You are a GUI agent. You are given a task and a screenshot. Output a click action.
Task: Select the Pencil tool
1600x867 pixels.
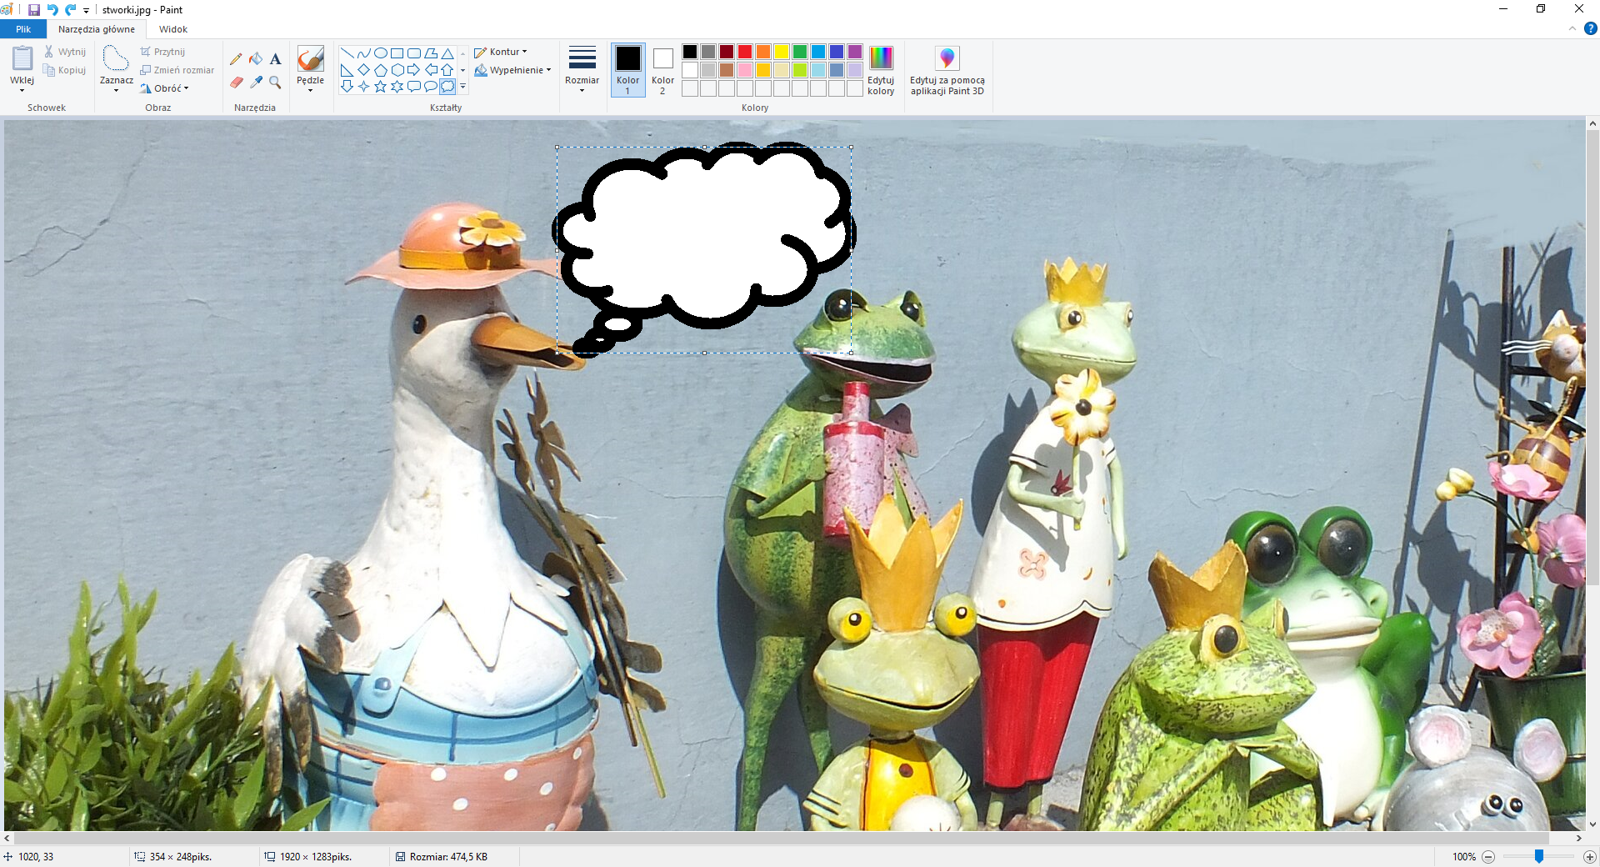point(236,59)
